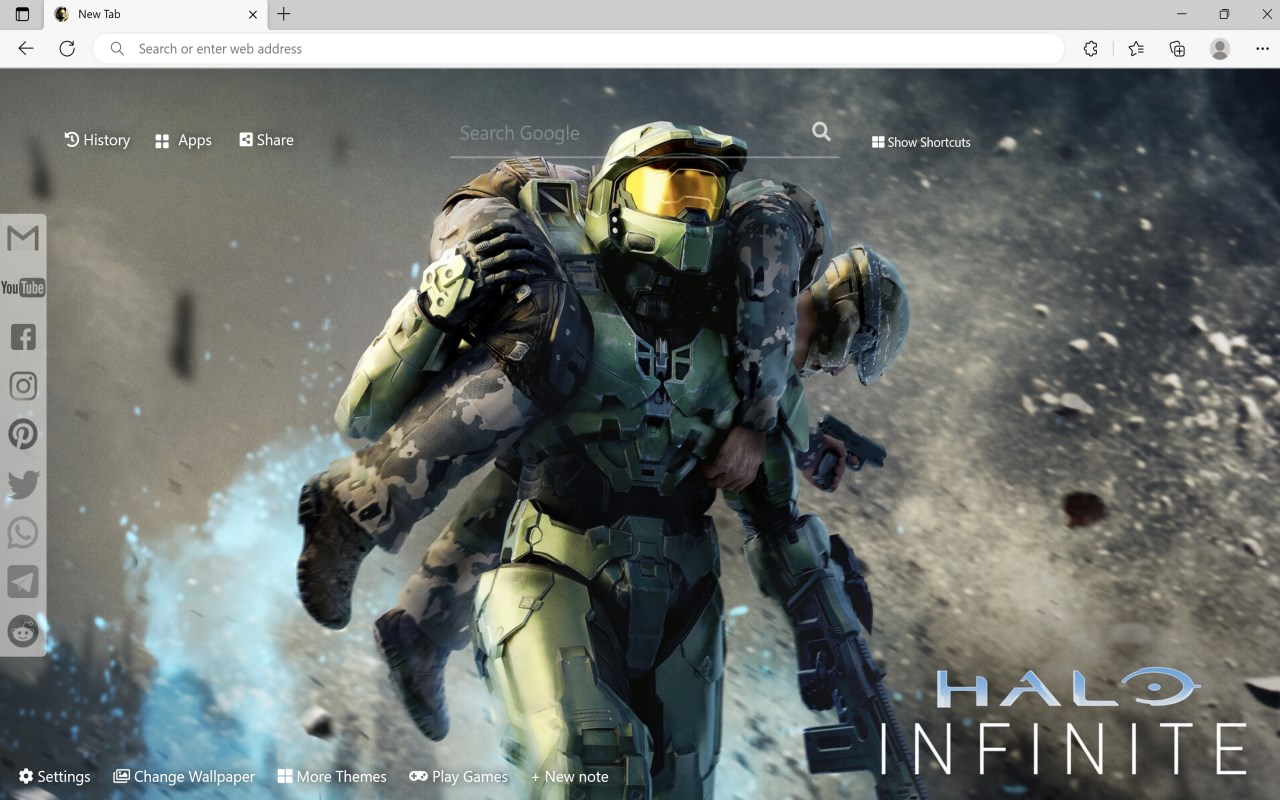The height and width of the screenshot is (800, 1280).
Task: Browse More Themes
Action: 332,776
